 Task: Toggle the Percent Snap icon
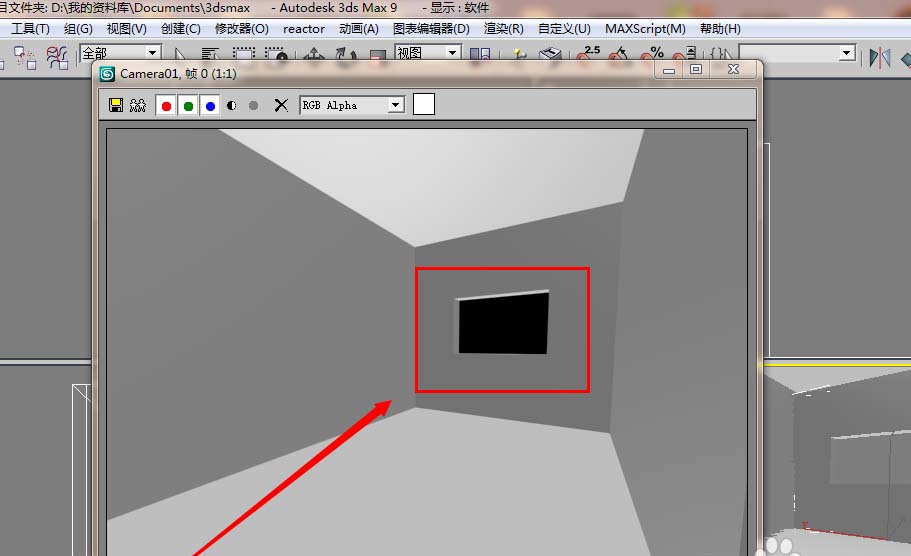652,54
